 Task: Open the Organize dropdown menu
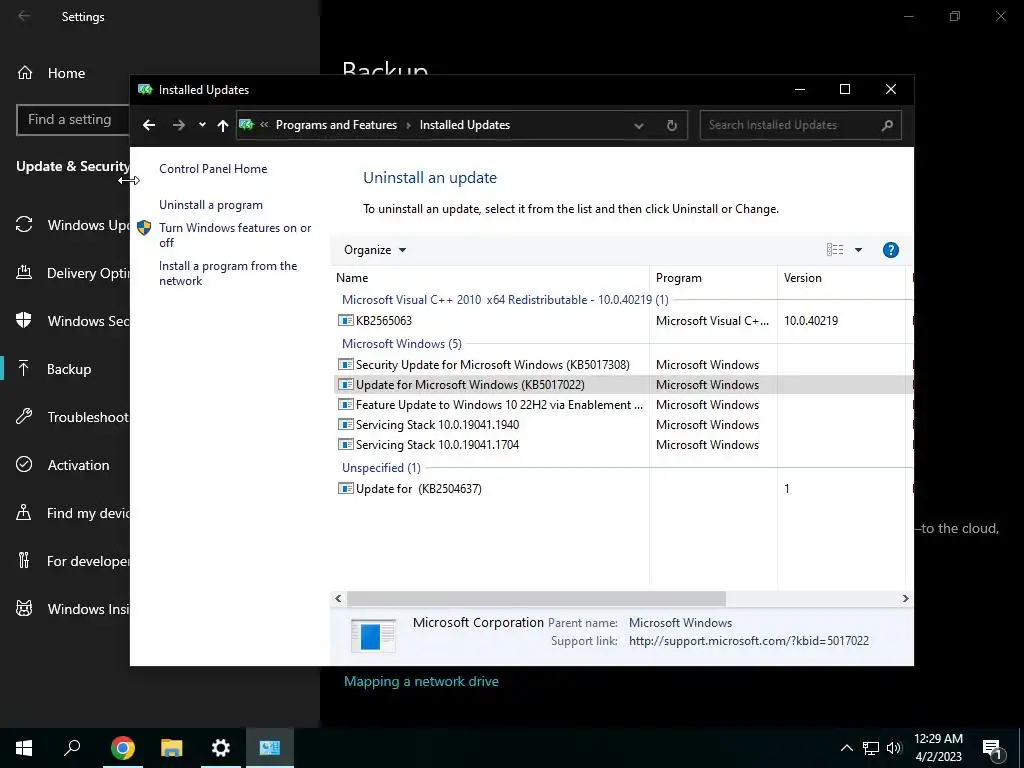tap(375, 250)
